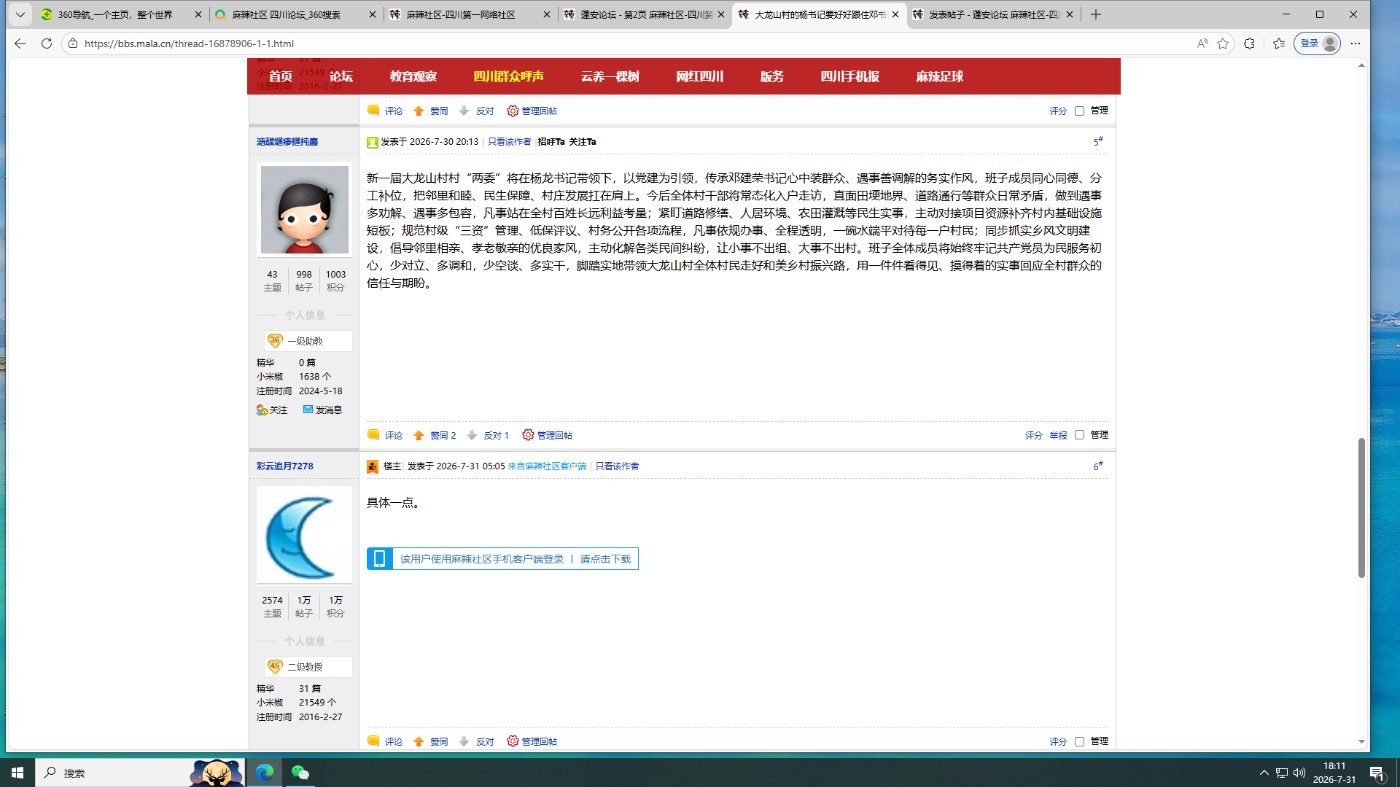Click the 招呼Ta link

tap(551, 142)
